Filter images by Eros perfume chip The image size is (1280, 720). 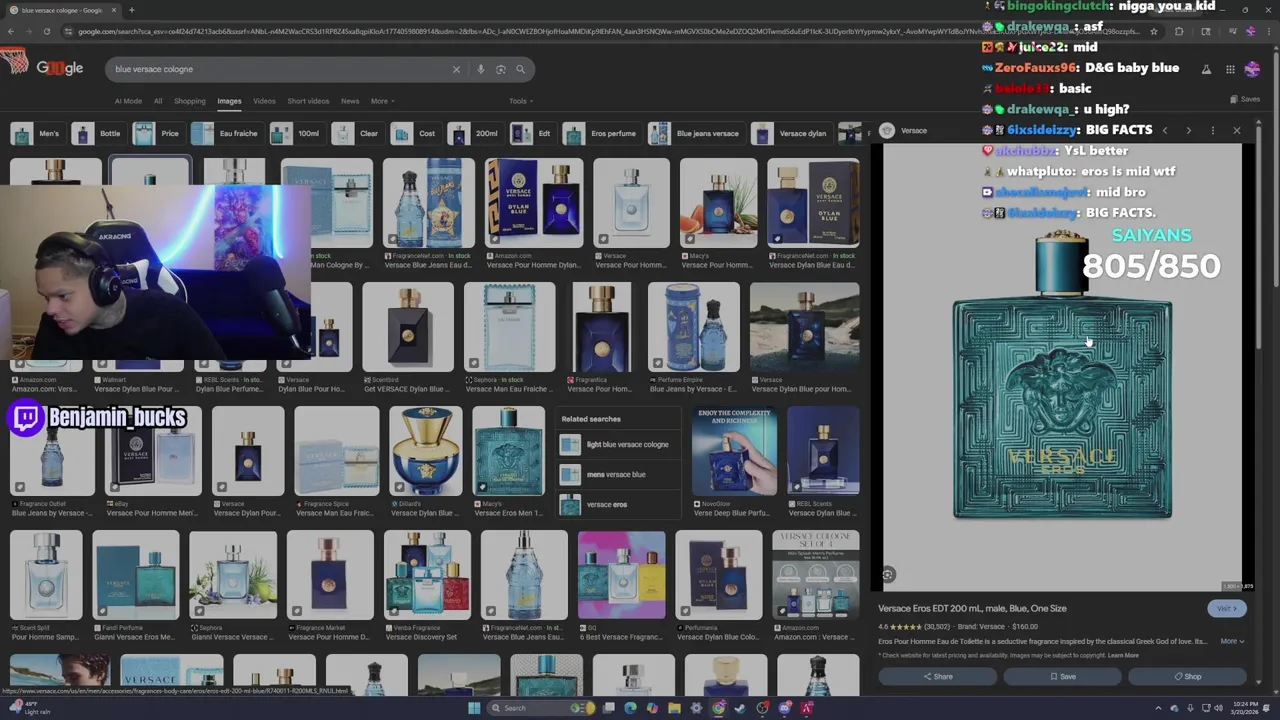click(601, 133)
